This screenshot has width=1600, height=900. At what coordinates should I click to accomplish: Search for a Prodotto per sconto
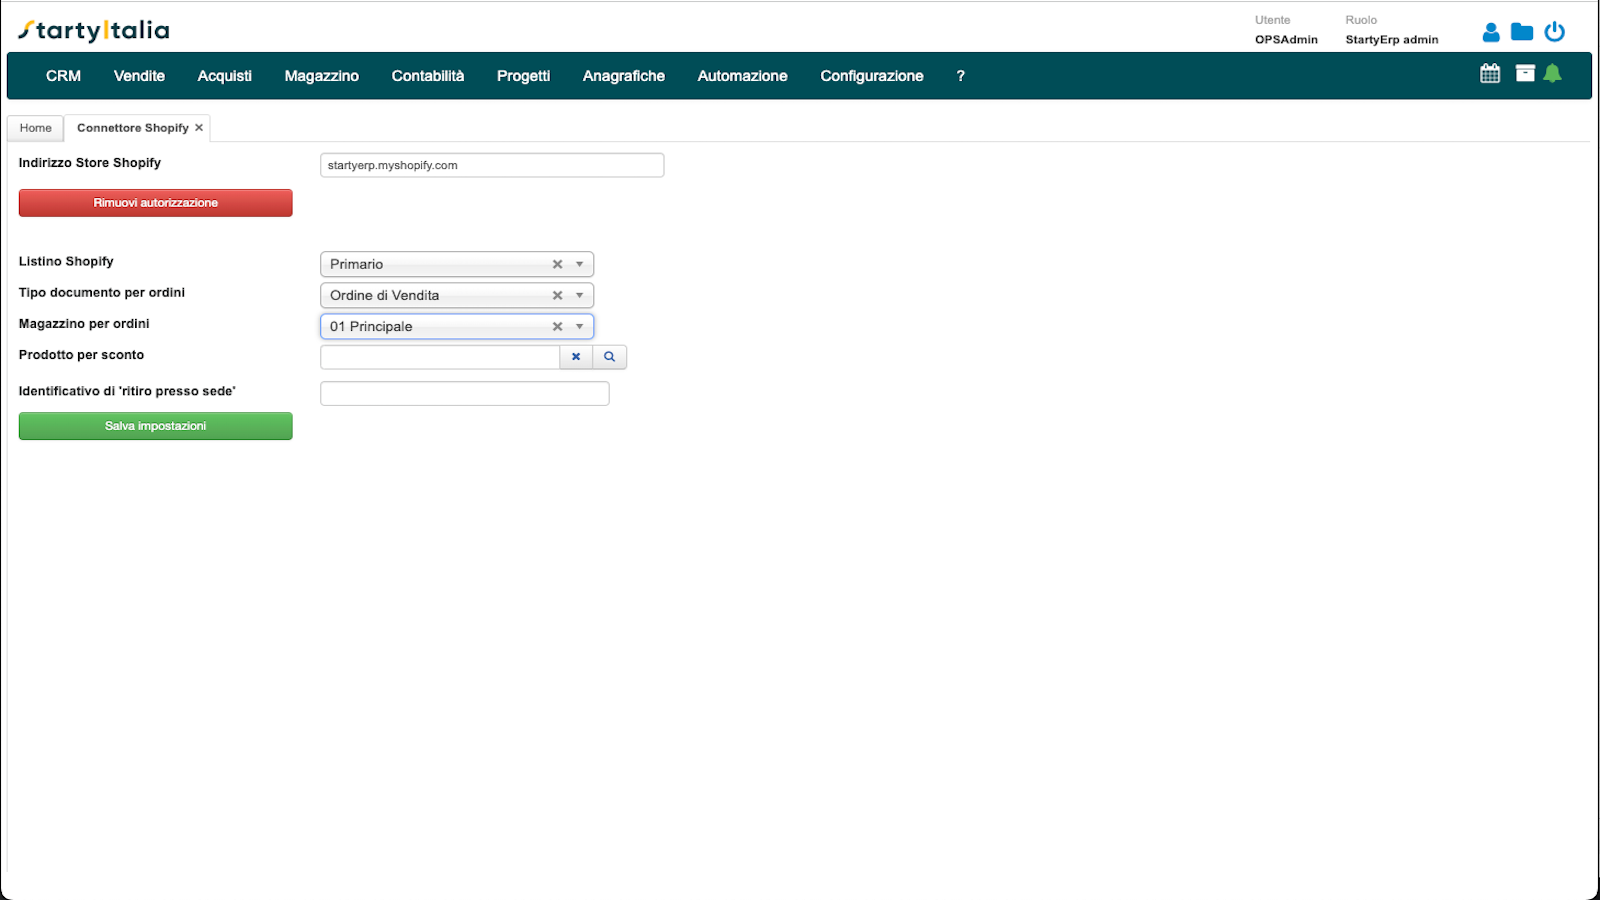(x=610, y=357)
